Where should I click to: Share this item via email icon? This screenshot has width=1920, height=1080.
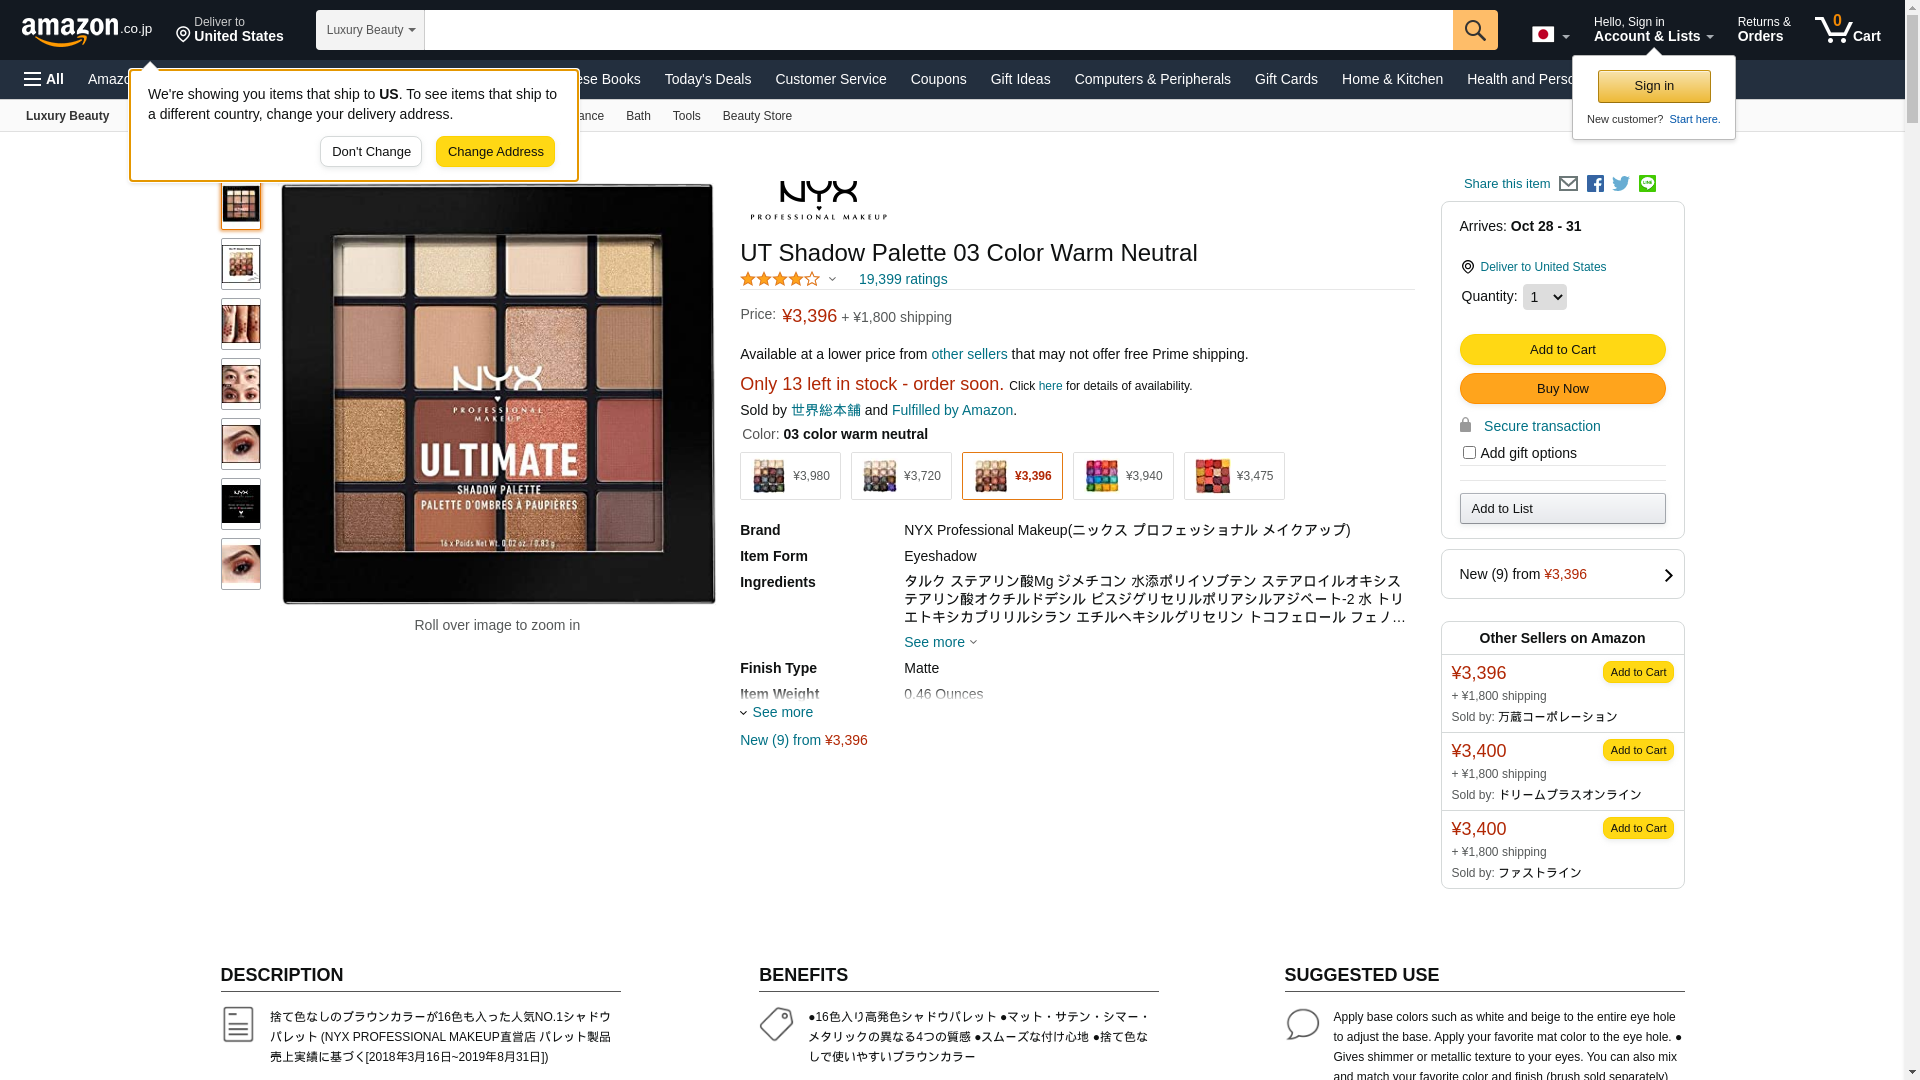pyautogui.click(x=1568, y=184)
